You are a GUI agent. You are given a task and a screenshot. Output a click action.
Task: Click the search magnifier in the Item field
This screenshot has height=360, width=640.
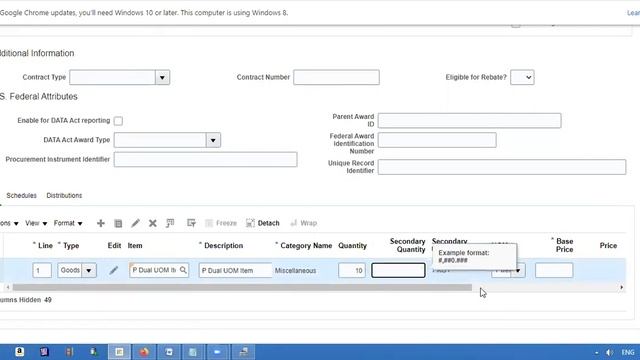pyautogui.click(x=183, y=270)
